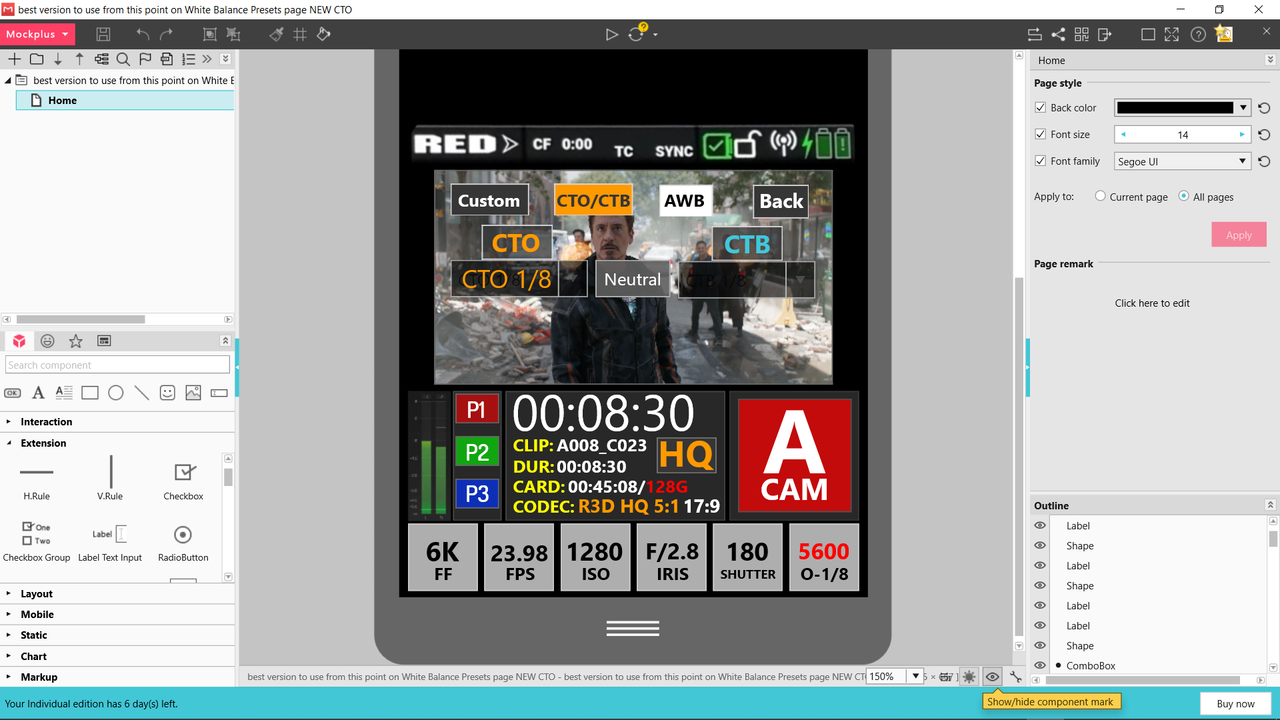
Task: Click the Apply button
Action: pos(1239,235)
